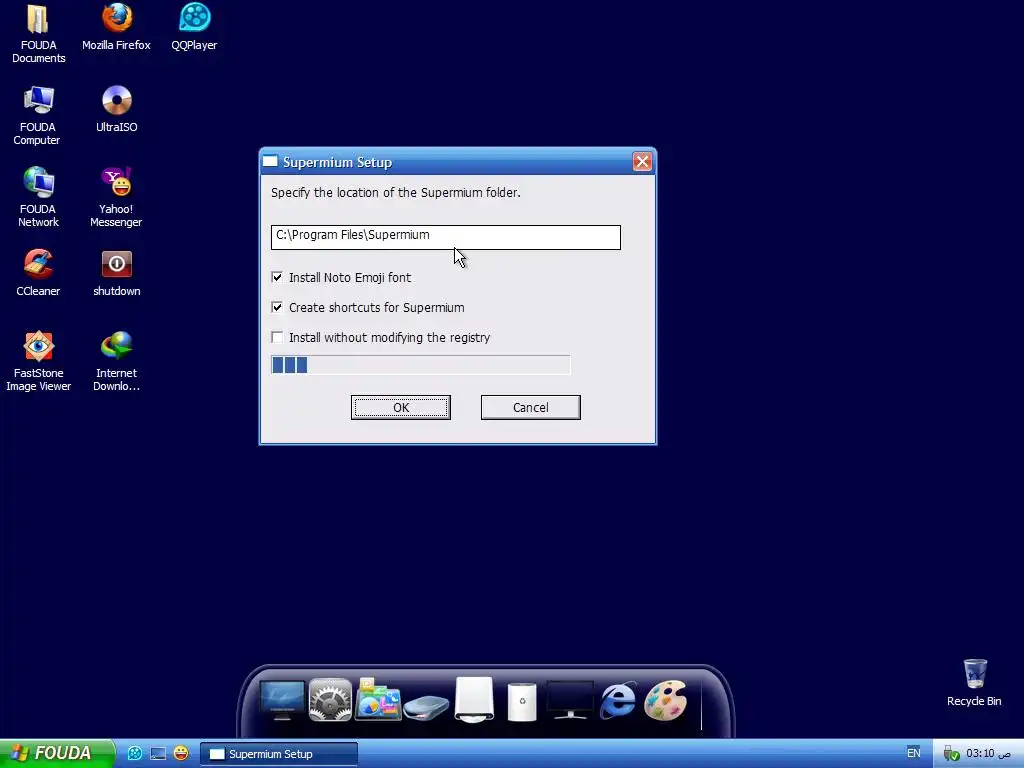Viewport: 1024px width, 768px height.
Task: Click the pictures folder dock icon
Action: click(378, 700)
